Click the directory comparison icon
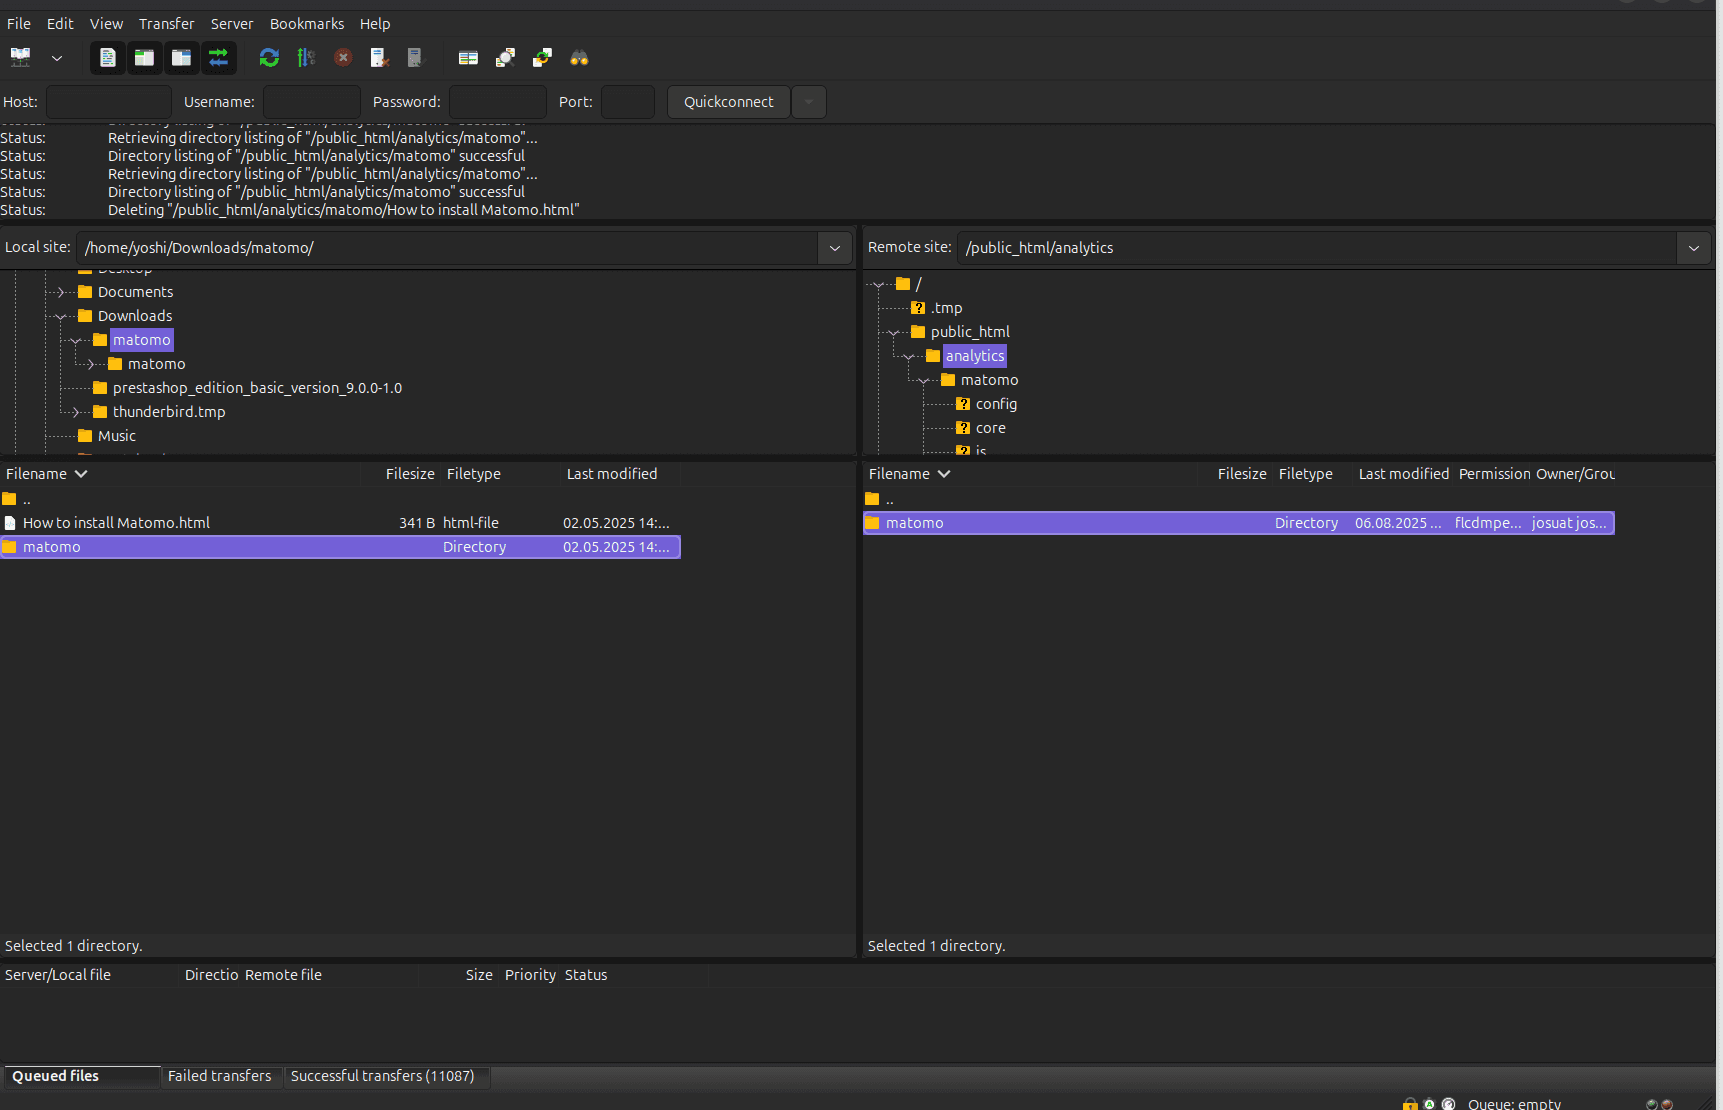This screenshot has width=1723, height=1110. 505,58
